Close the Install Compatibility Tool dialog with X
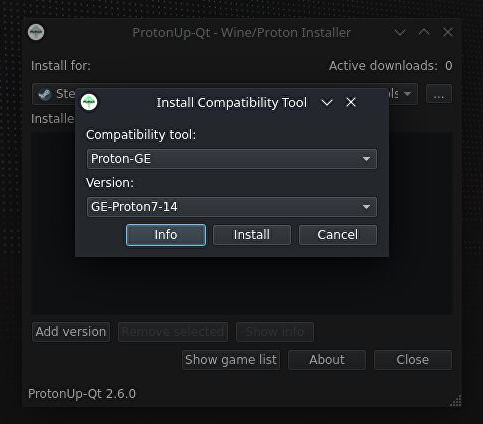 coord(351,102)
